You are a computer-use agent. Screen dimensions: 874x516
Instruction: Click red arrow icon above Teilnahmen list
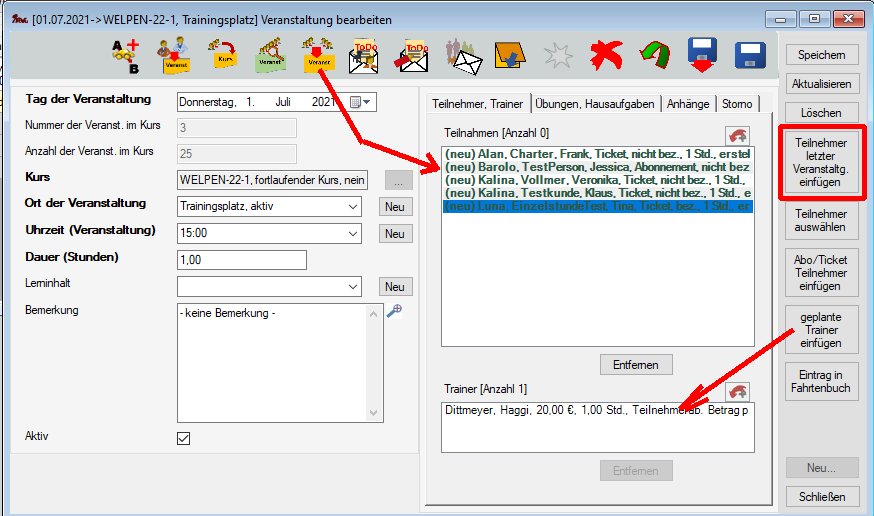[x=736, y=134]
